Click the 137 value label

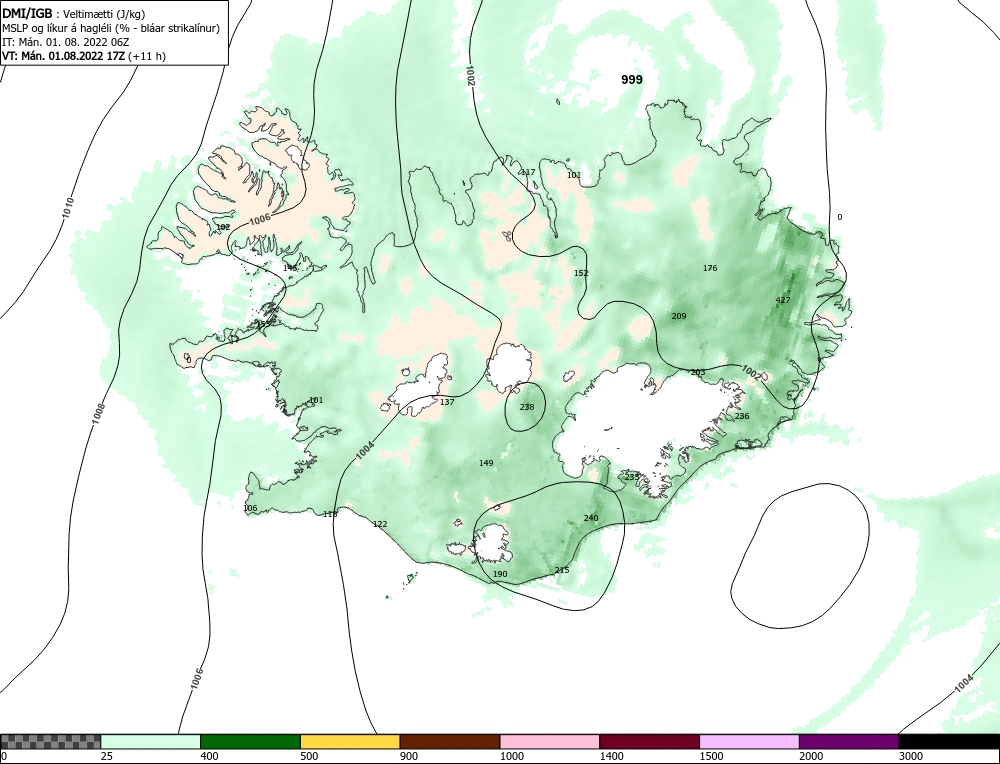(447, 402)
